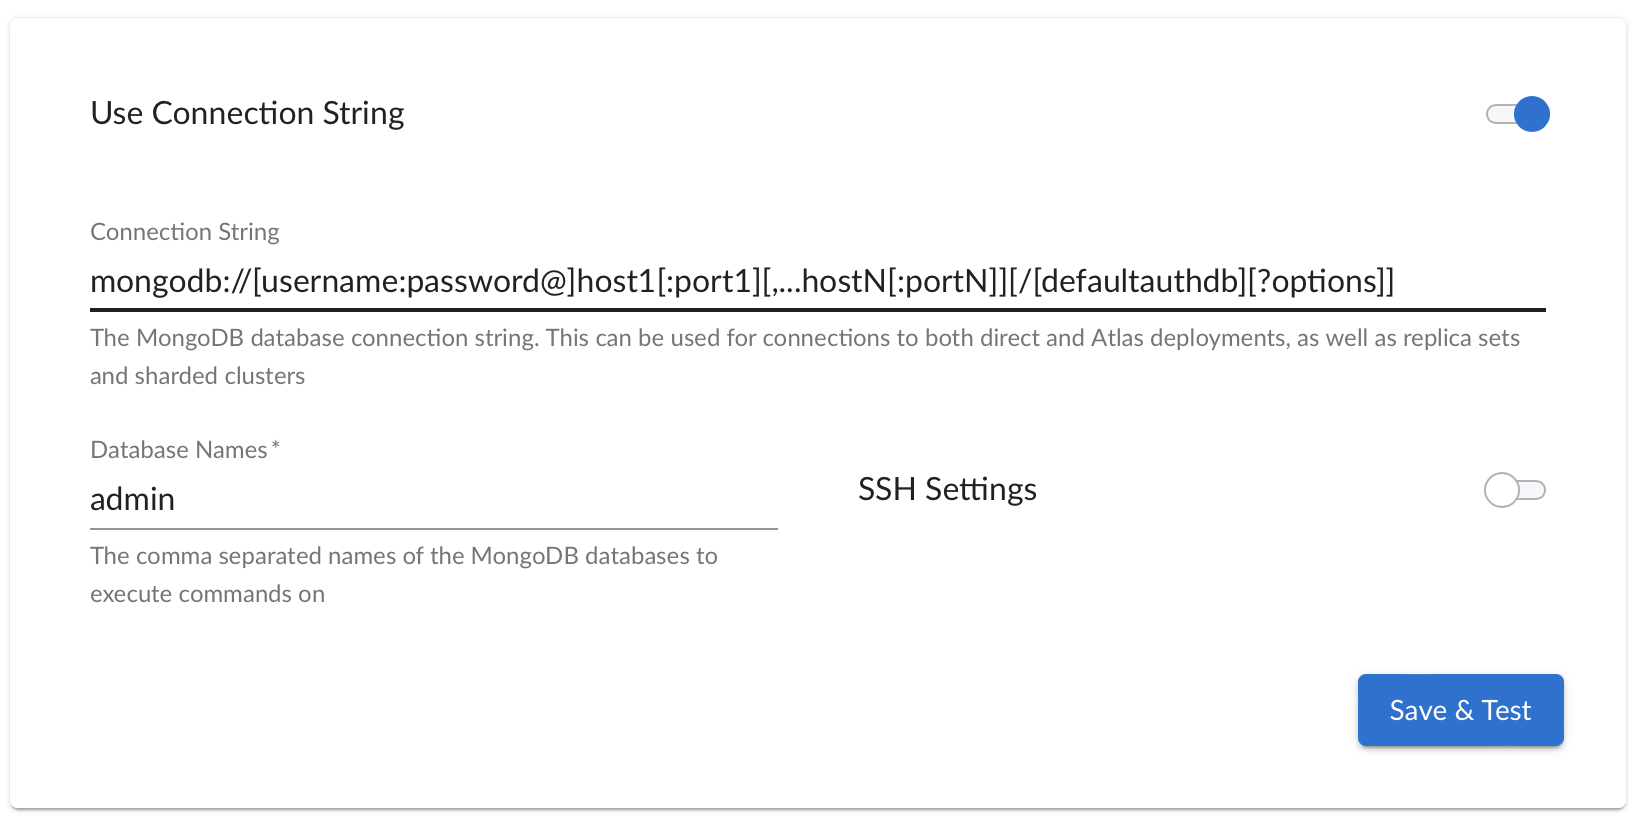Click the word Atlas in the helper text
Screen dimensions: 1644x822
coord(1117,338)
